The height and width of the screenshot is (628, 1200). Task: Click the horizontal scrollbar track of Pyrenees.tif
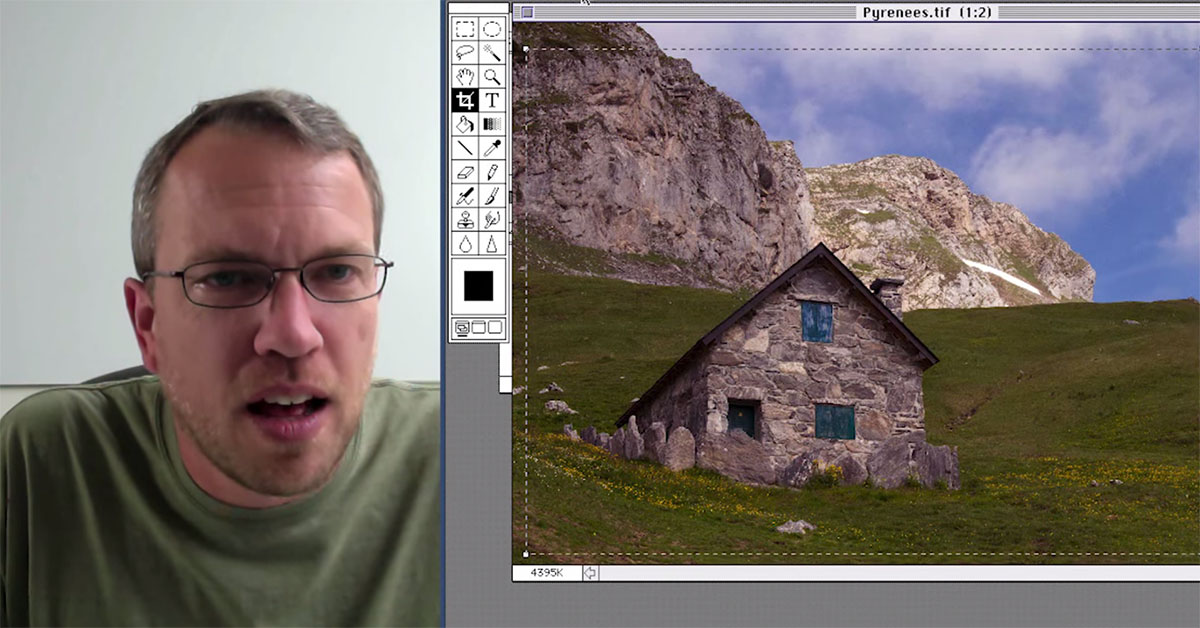[x=899, y=573]
